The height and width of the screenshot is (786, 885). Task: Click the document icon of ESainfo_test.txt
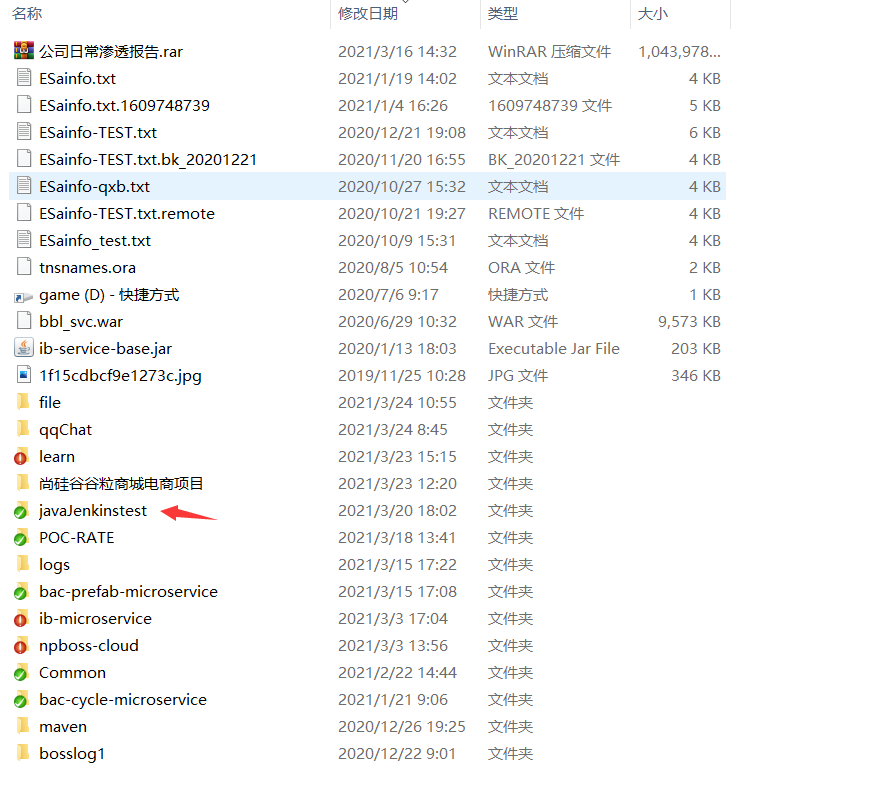tap(24, 240)
